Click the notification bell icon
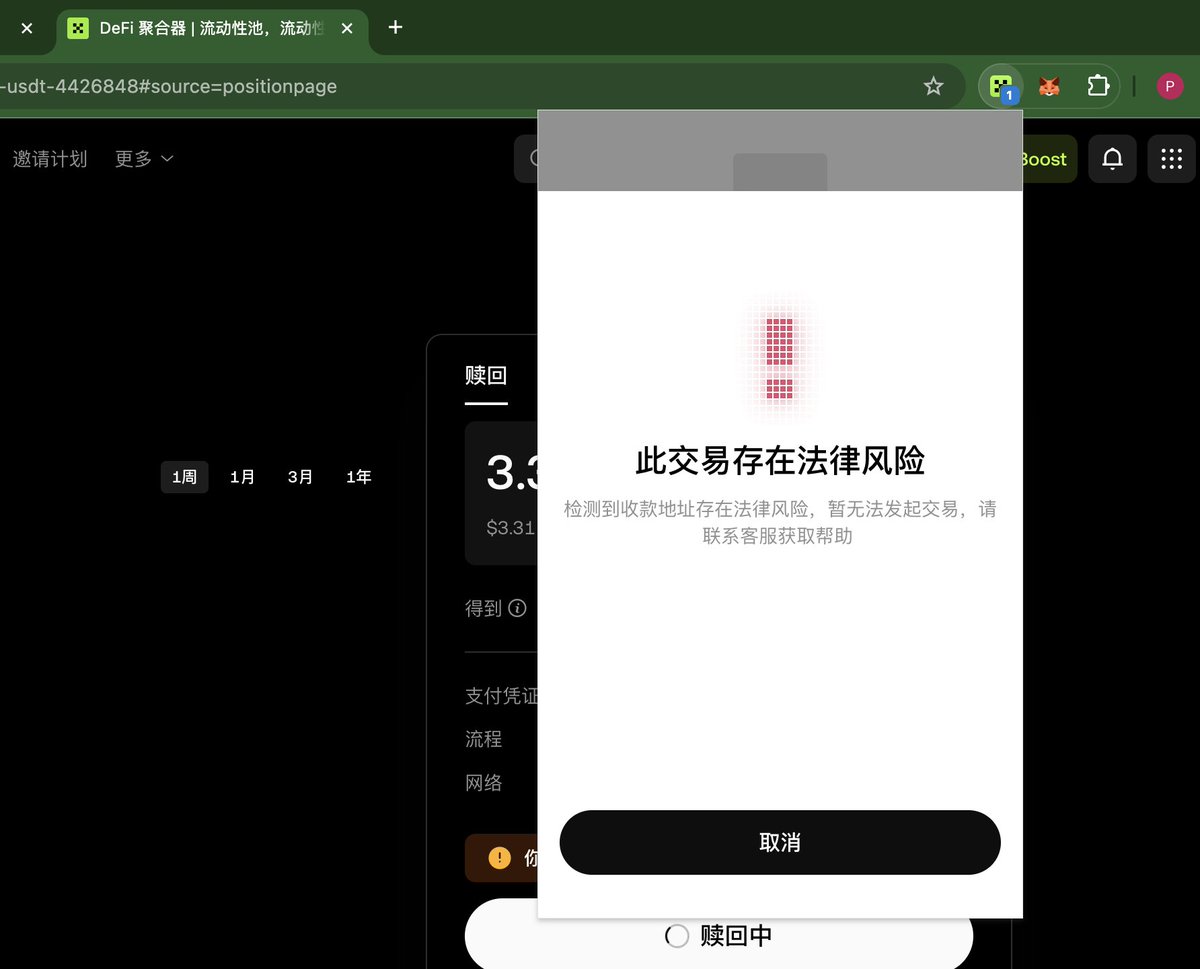The image size is (1200, 969). tap(1112, 158)
